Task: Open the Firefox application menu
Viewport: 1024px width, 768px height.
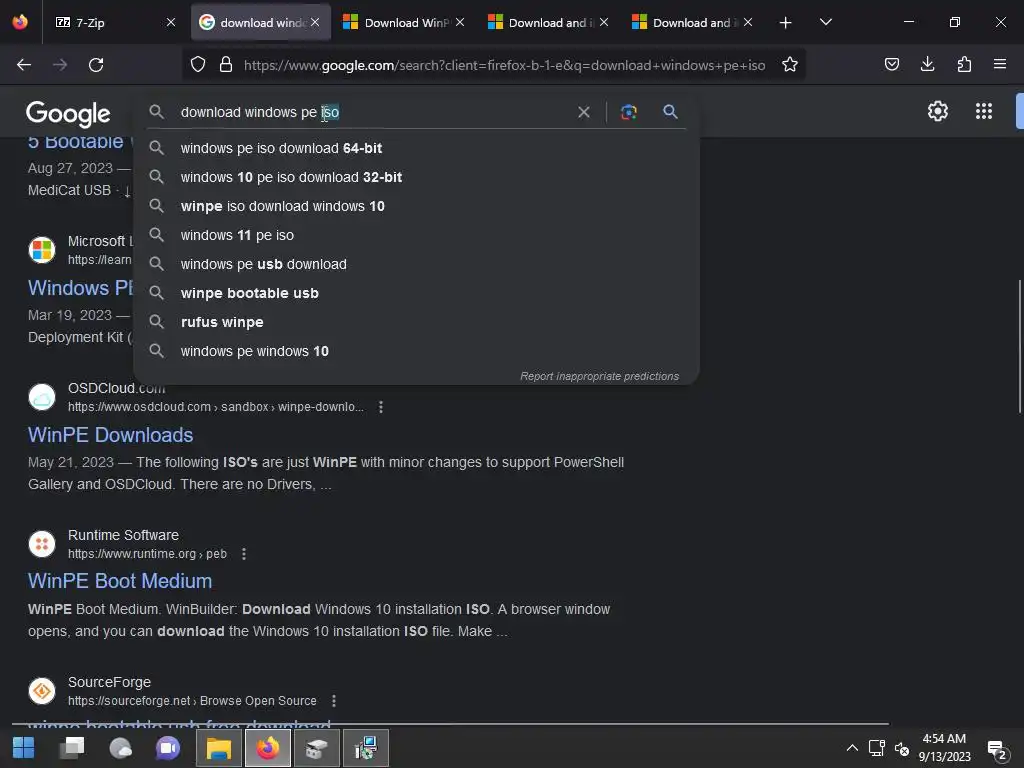Action: tap(1000, 65)
